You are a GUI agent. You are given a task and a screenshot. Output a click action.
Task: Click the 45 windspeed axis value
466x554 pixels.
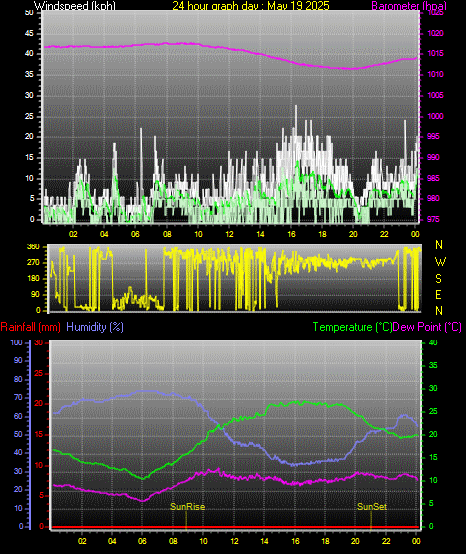(29, 33)
